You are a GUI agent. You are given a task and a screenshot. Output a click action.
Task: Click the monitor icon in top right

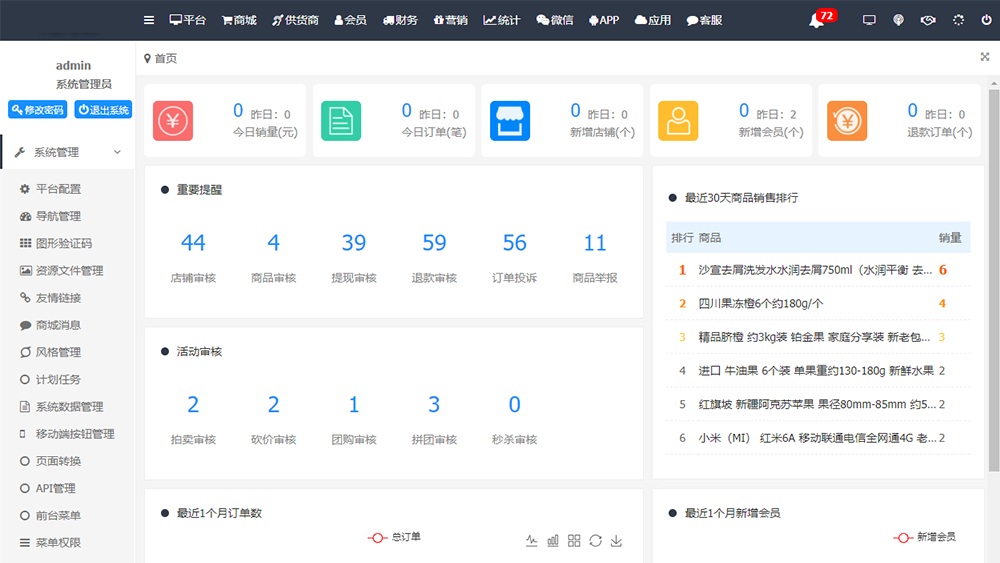point(869,20)
